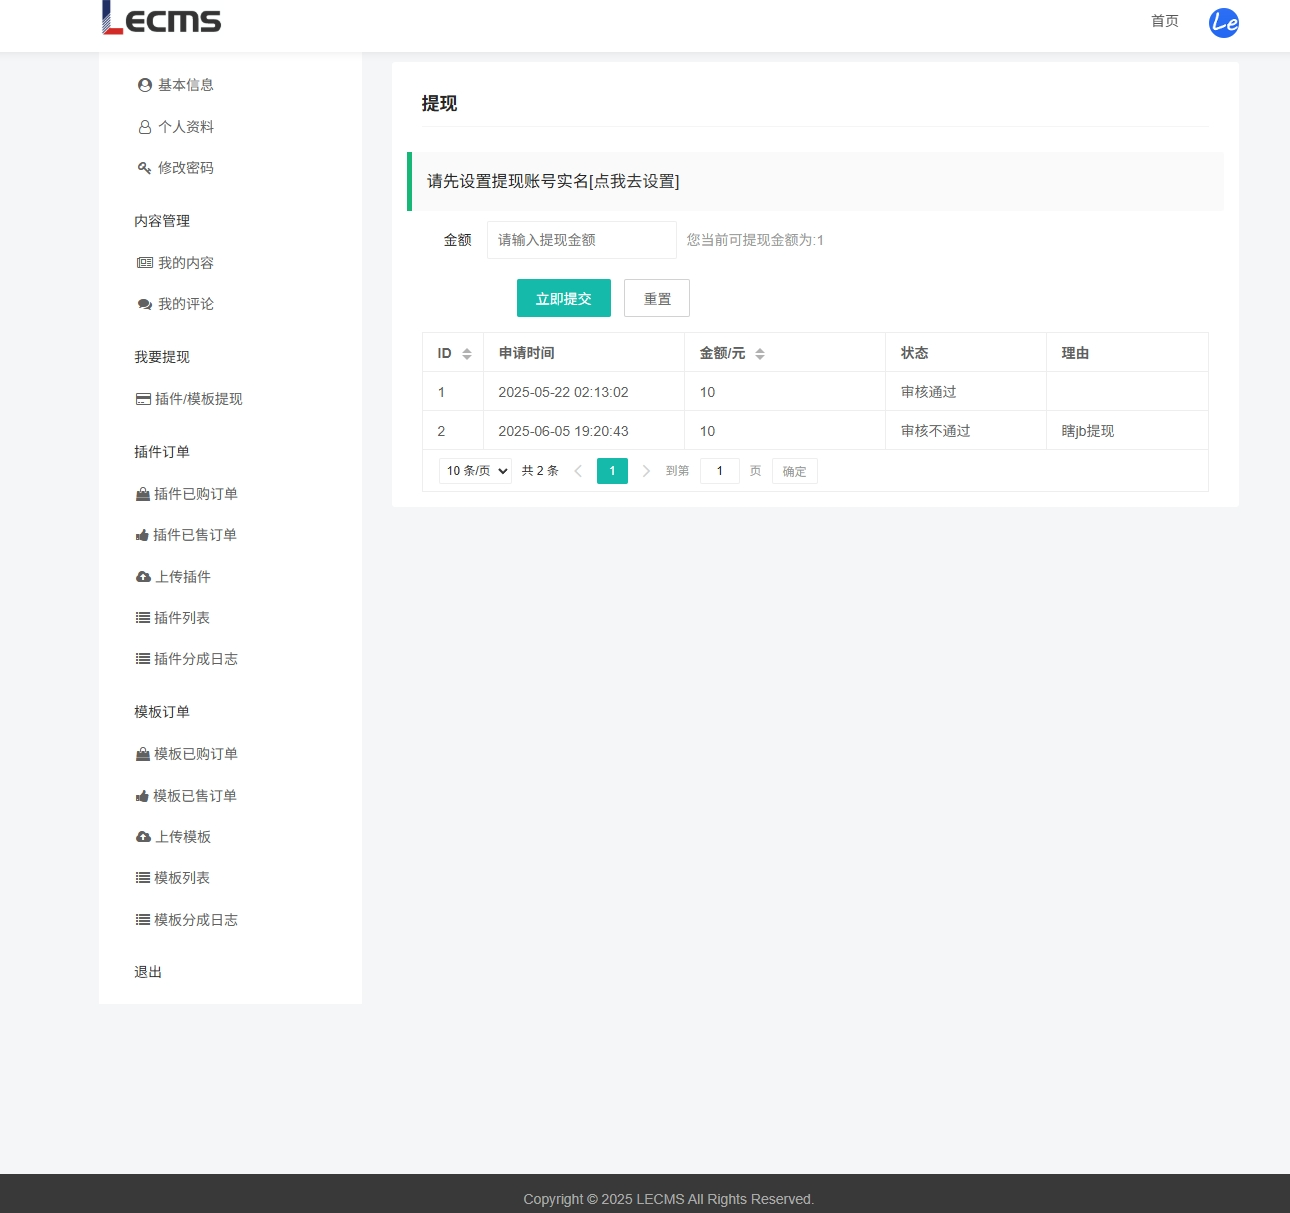This screenshot has height=1213, width=1290.
Task: Open 插件已购订单 link
Action: 196,494
